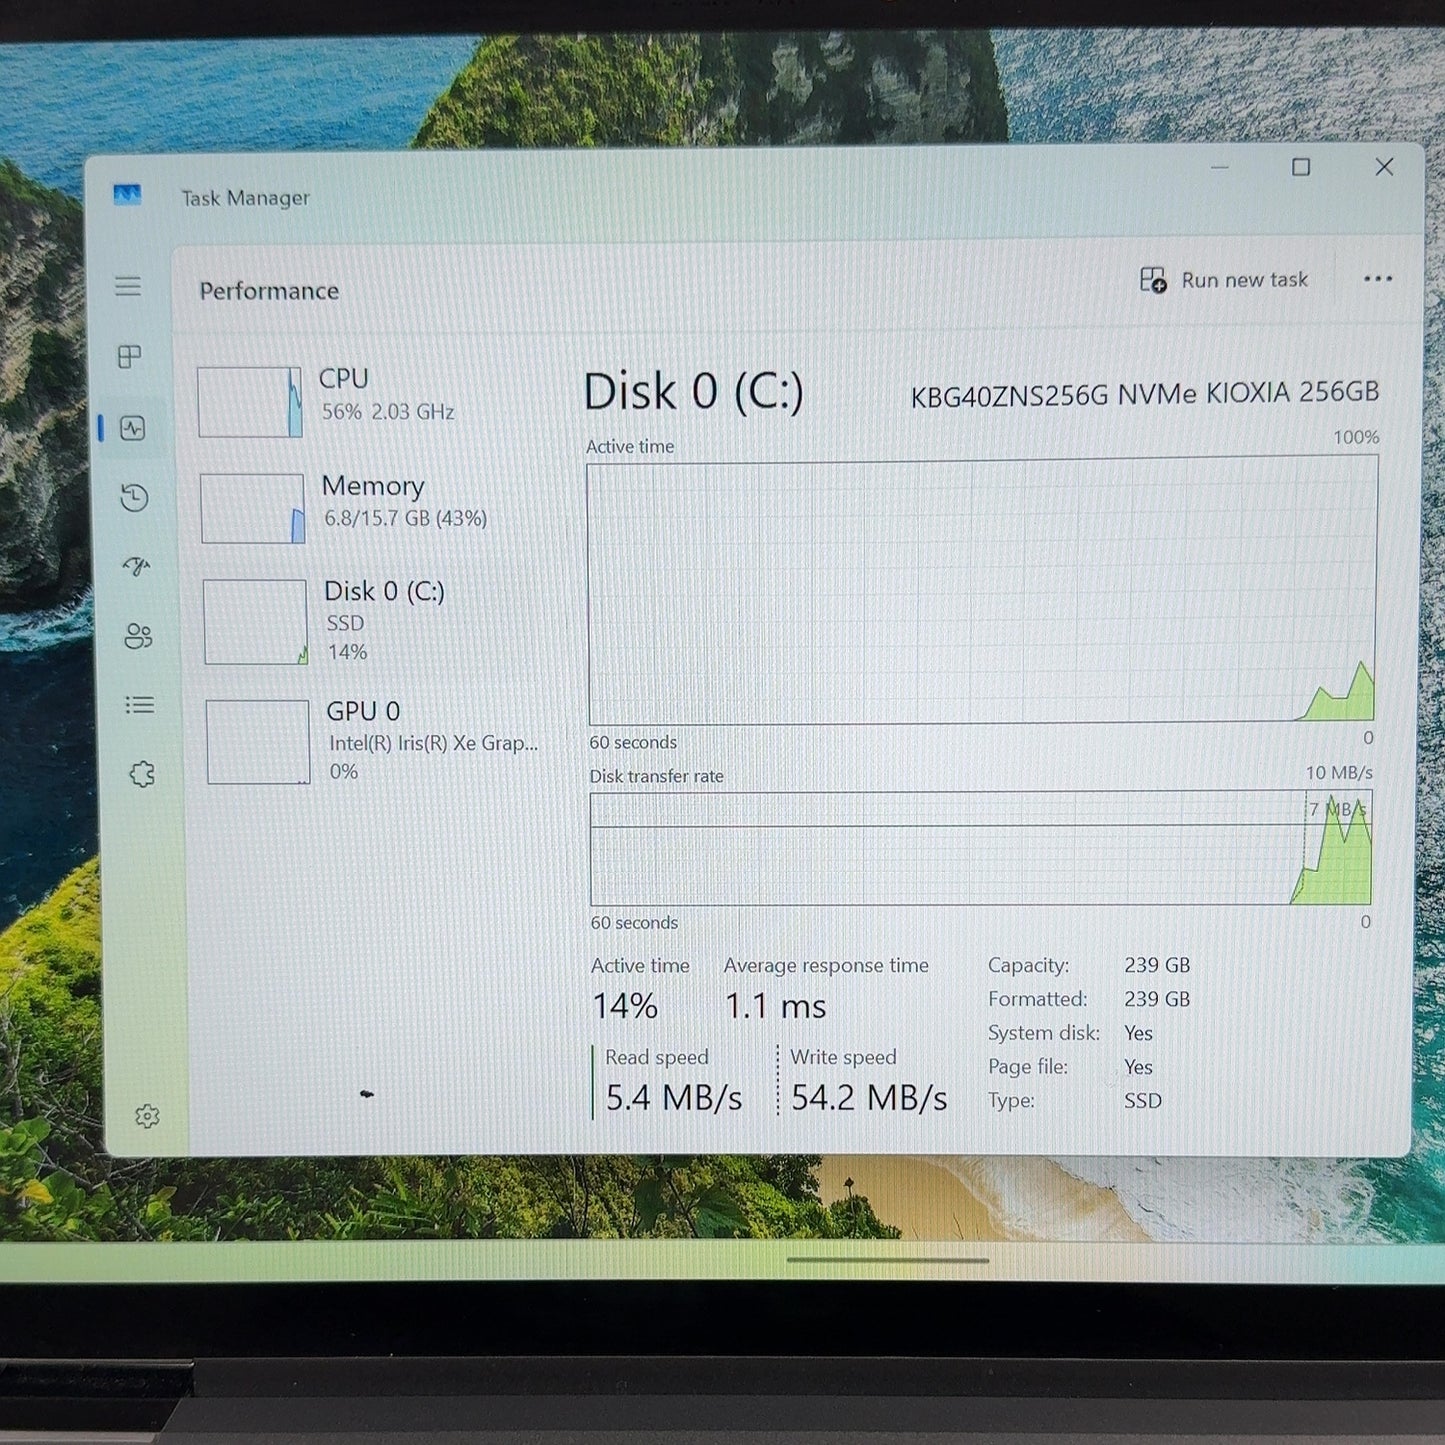Open the Users page icon

138,636
